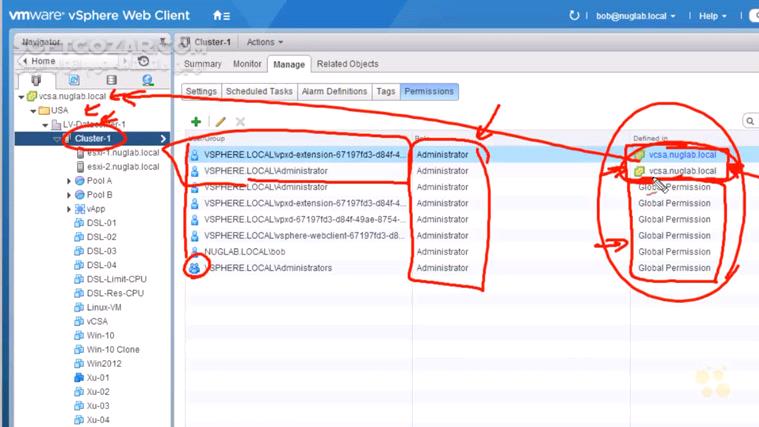Click the selected row's vcsa.nuglab.local link
759x427 pixels.
[x=683, y=155]
